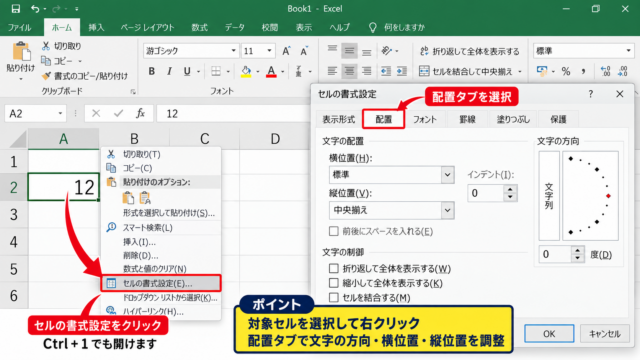Click the dialog help question mark
Viewport: 640px width, 360px height.
pyautogui.click(x=590, y=94)
